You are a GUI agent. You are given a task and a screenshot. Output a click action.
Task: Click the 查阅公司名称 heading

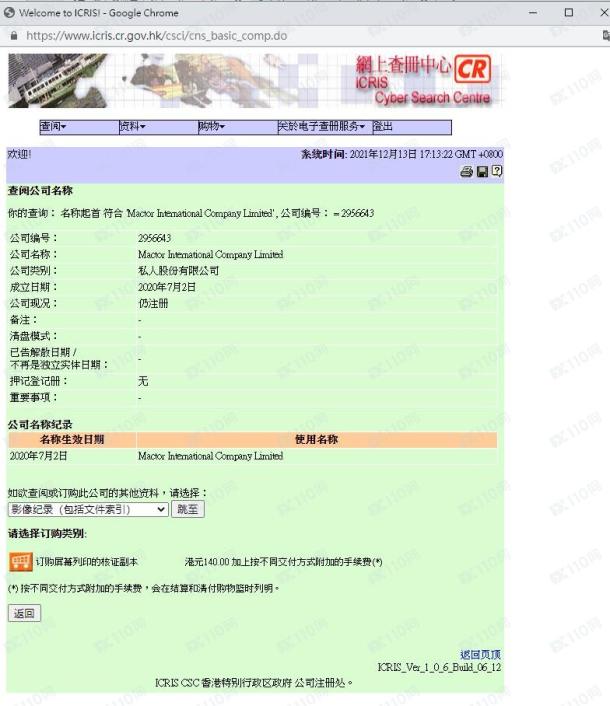point(41,190)
